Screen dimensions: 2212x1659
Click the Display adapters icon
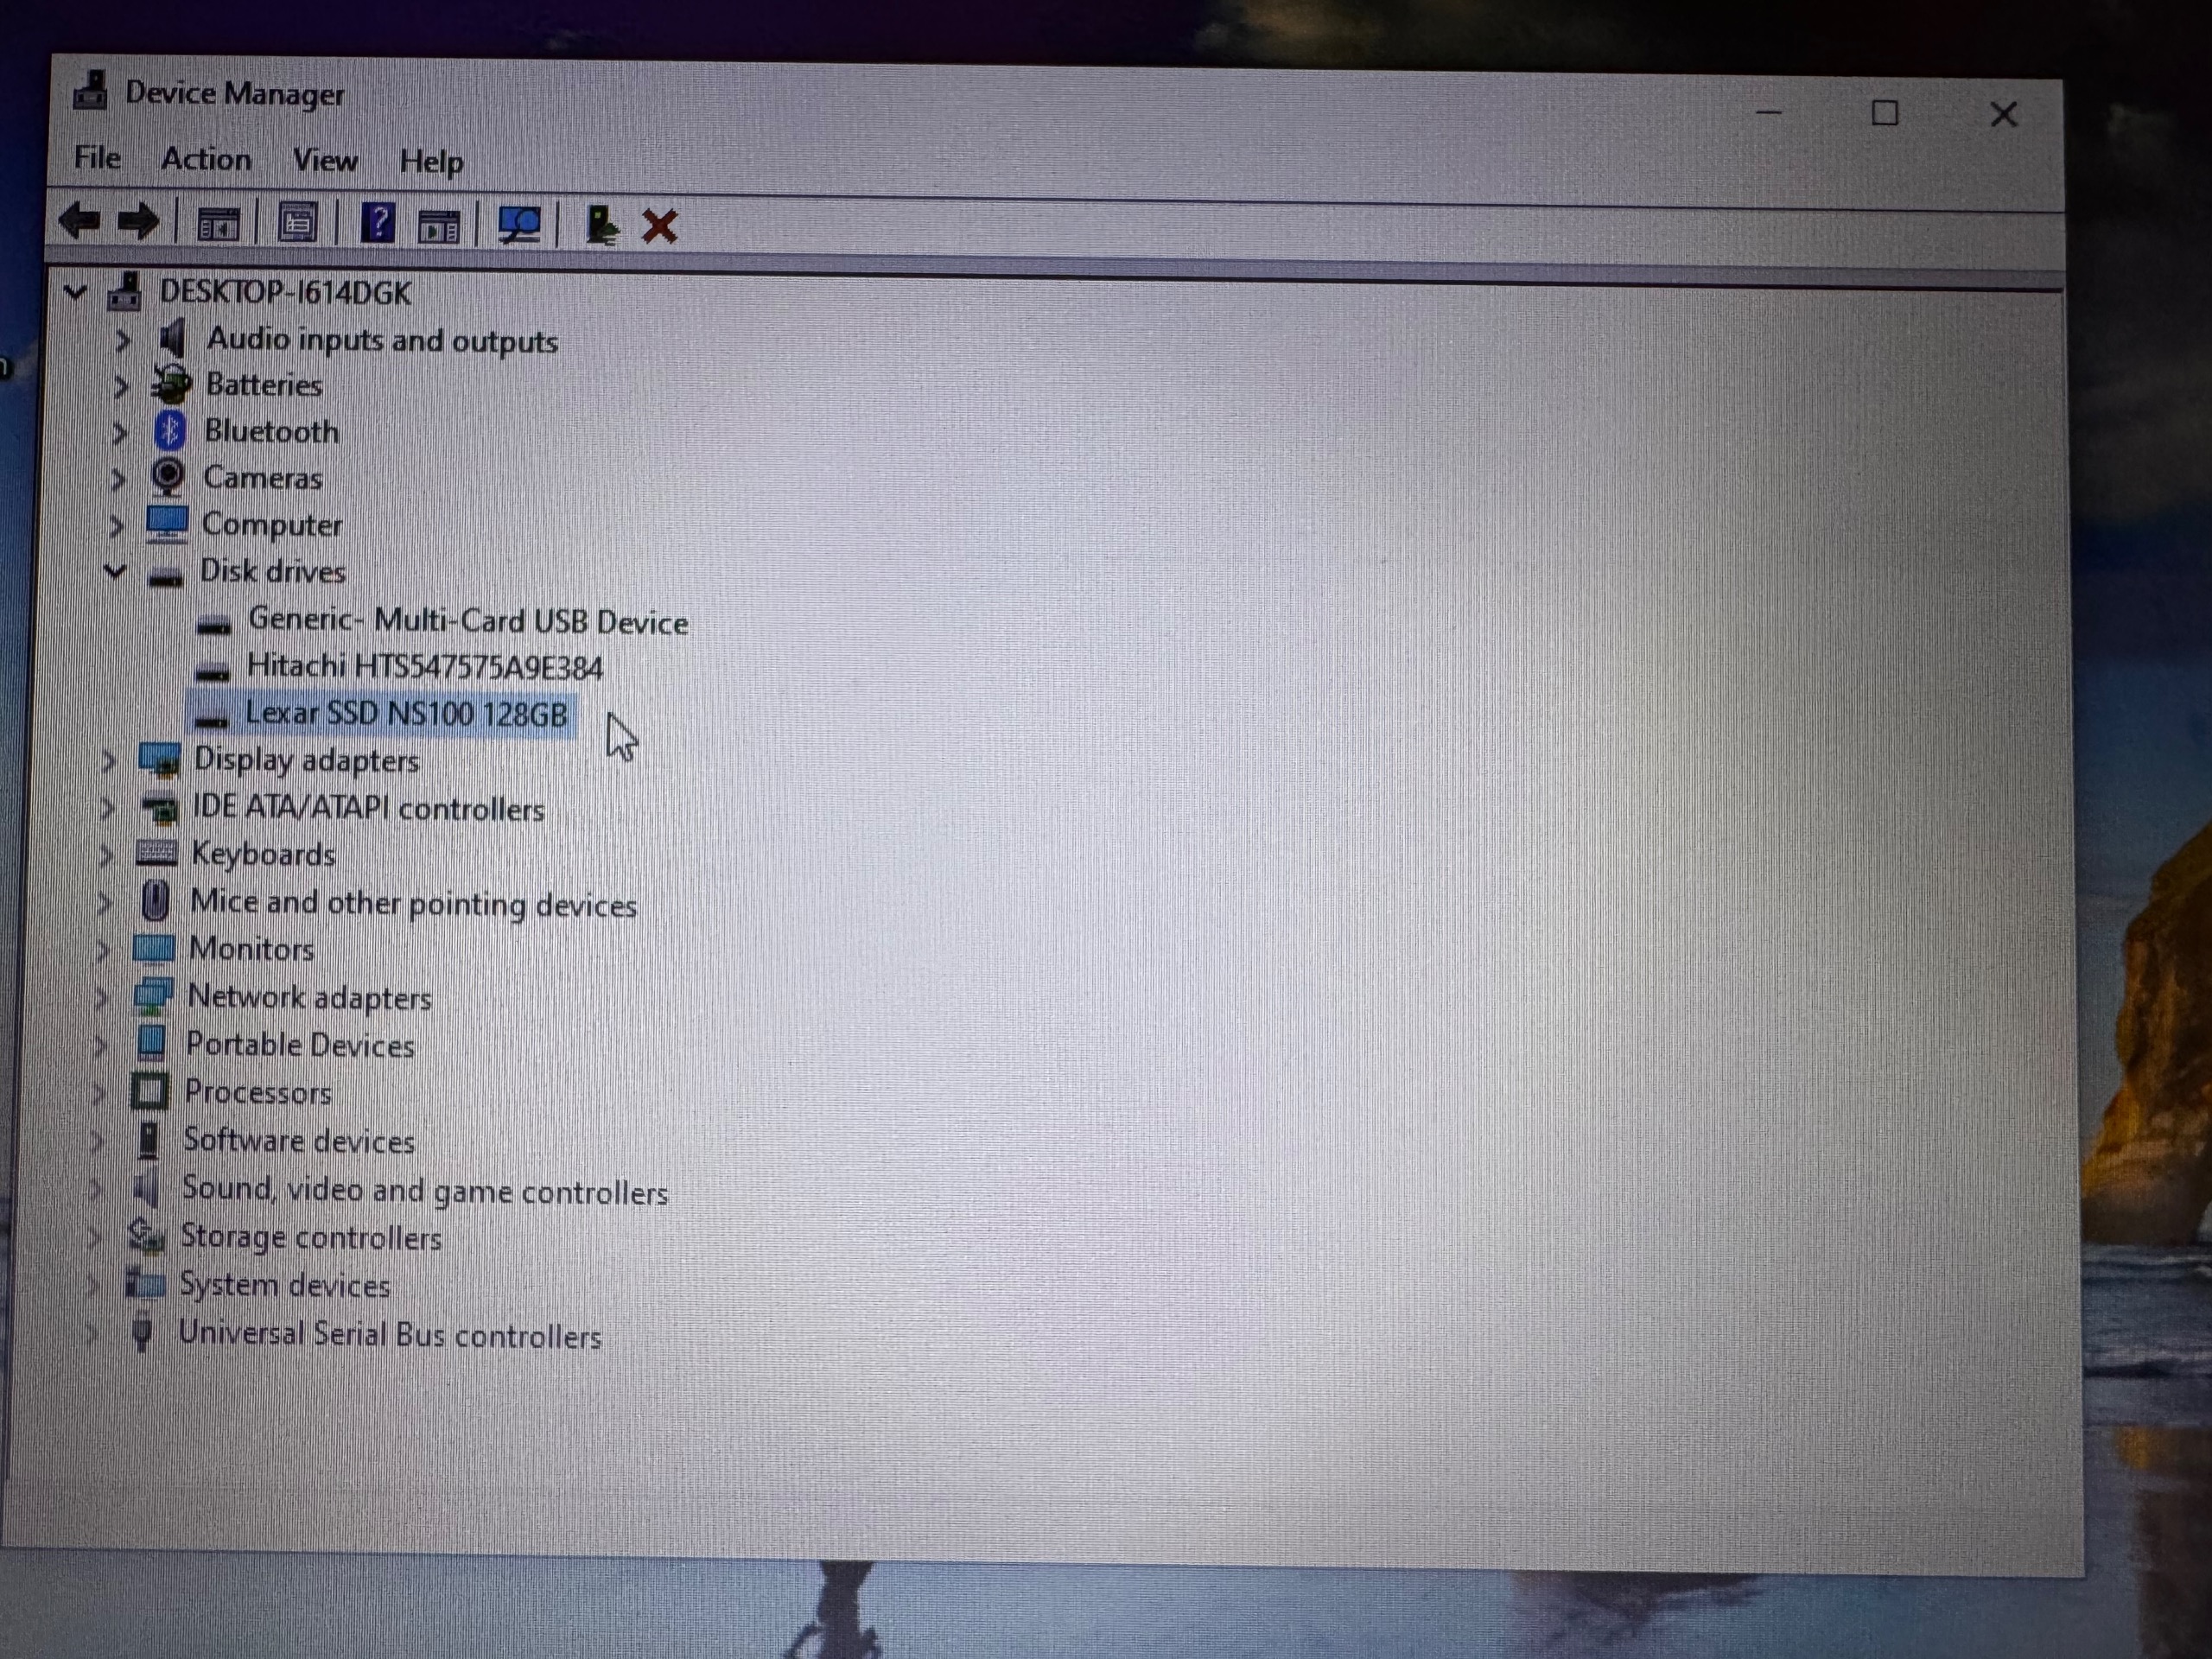(159, 760)
